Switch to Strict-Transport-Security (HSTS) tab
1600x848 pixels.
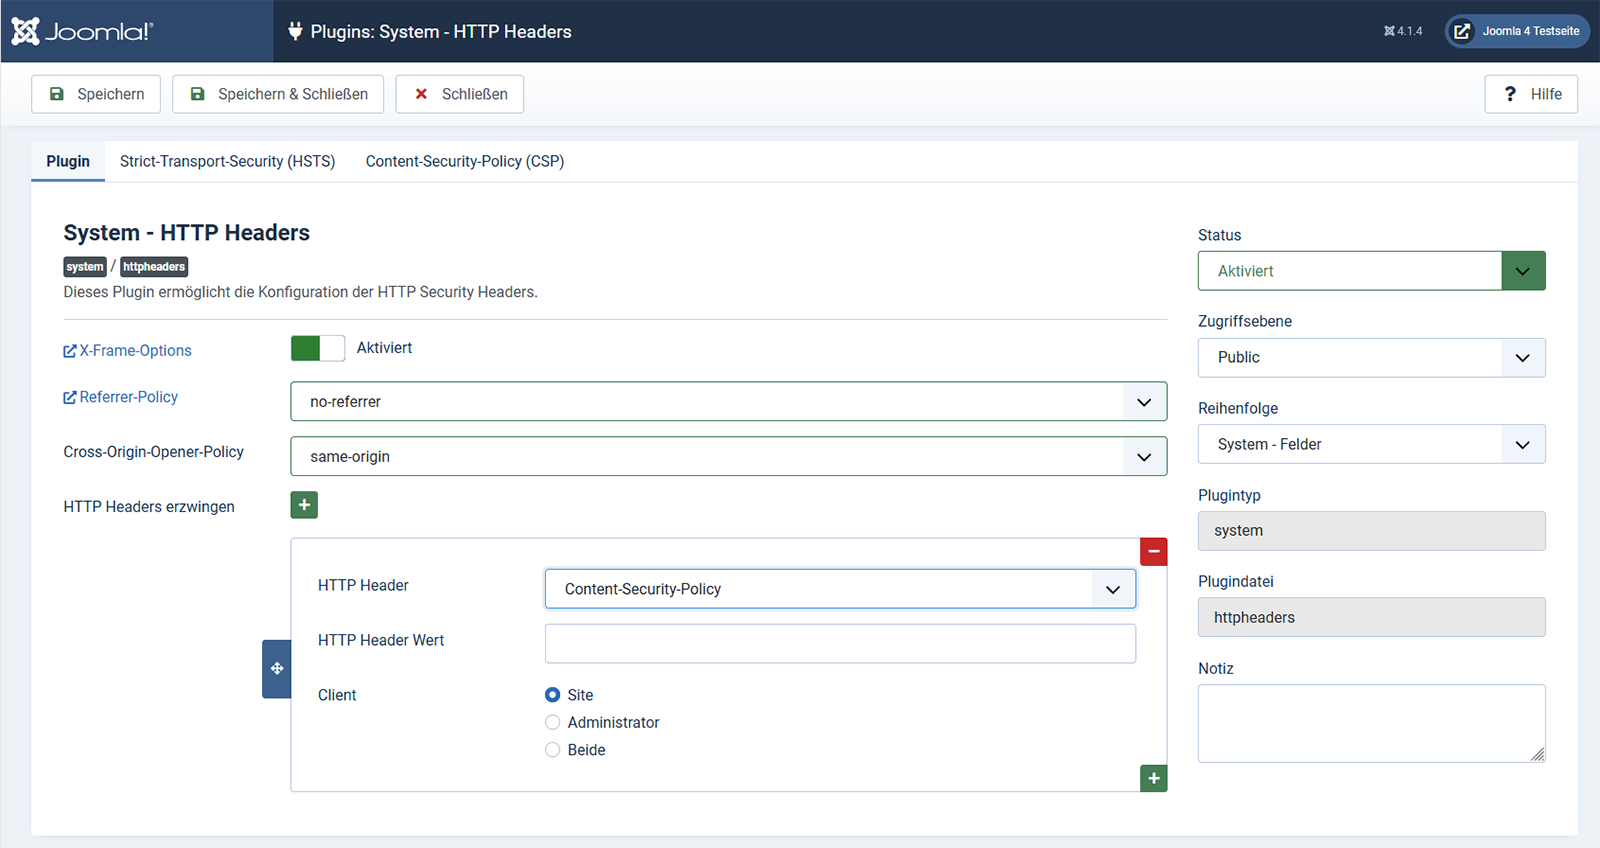click(227, 161)
